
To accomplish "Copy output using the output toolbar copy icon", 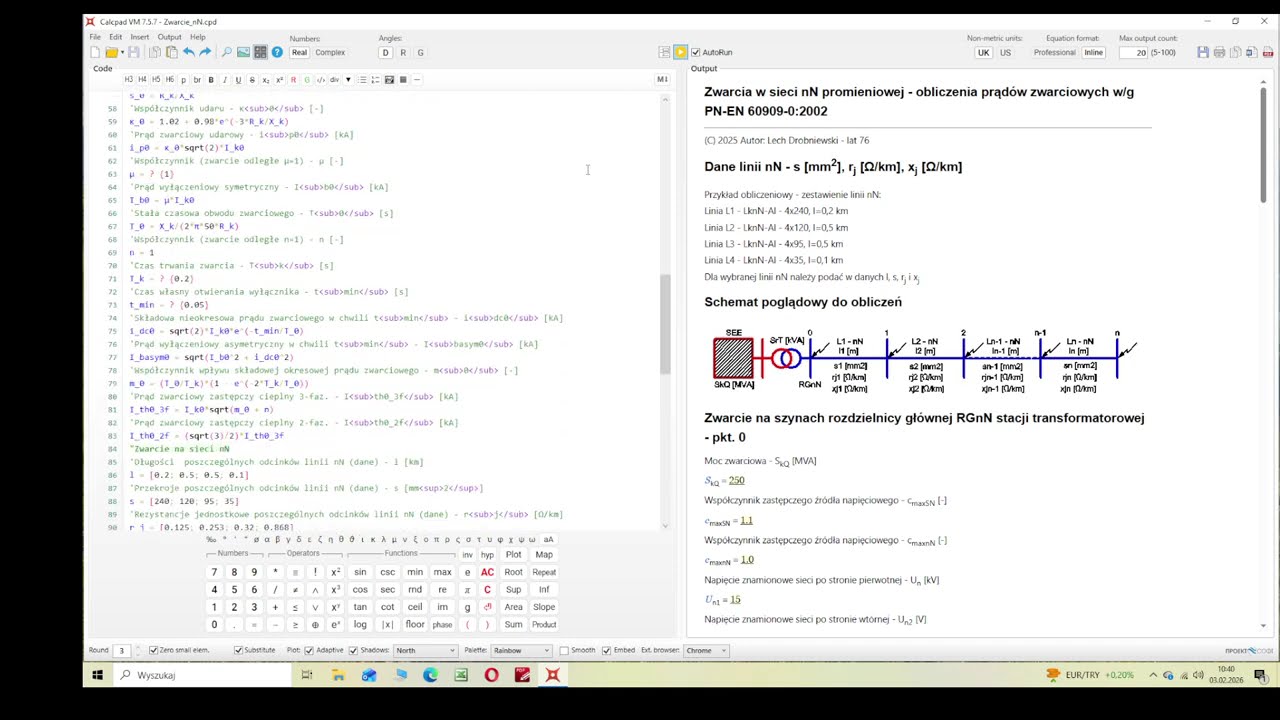I will (x=1236, y=52).
